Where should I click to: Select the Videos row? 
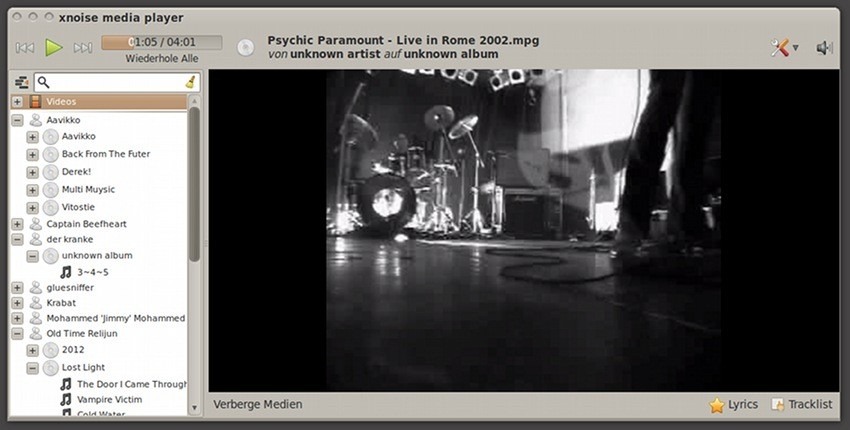pos(99,101)
